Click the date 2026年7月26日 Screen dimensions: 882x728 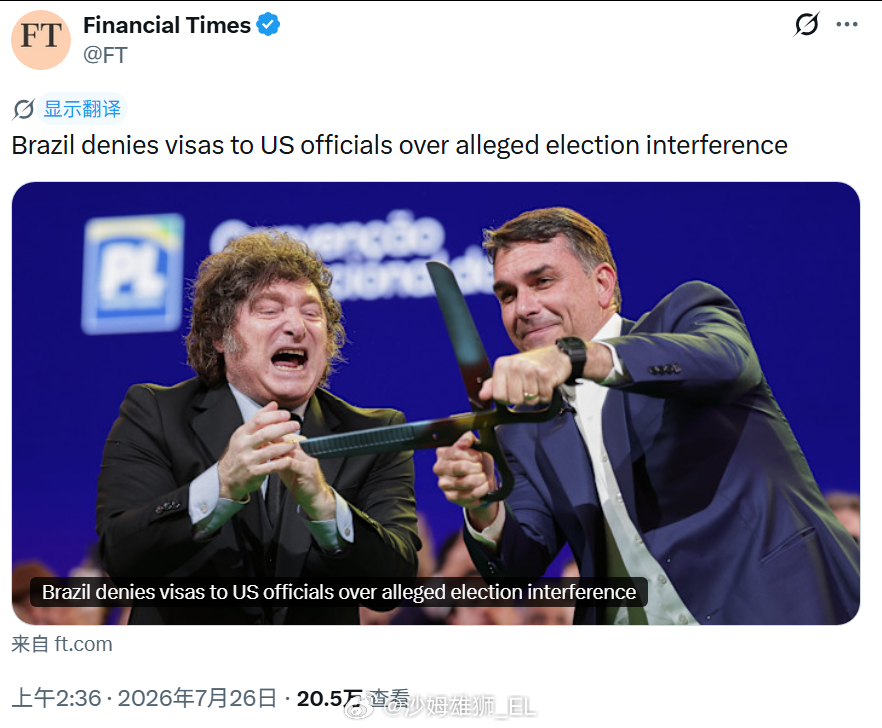click(197, 698)
